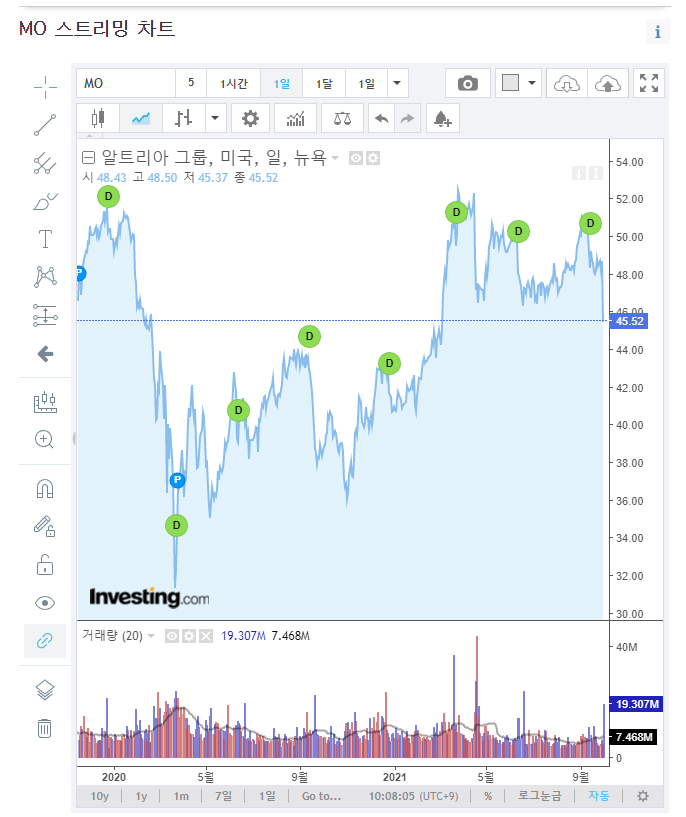
Task: Enter fullscreen chart mode
Action: pos(649,83)
